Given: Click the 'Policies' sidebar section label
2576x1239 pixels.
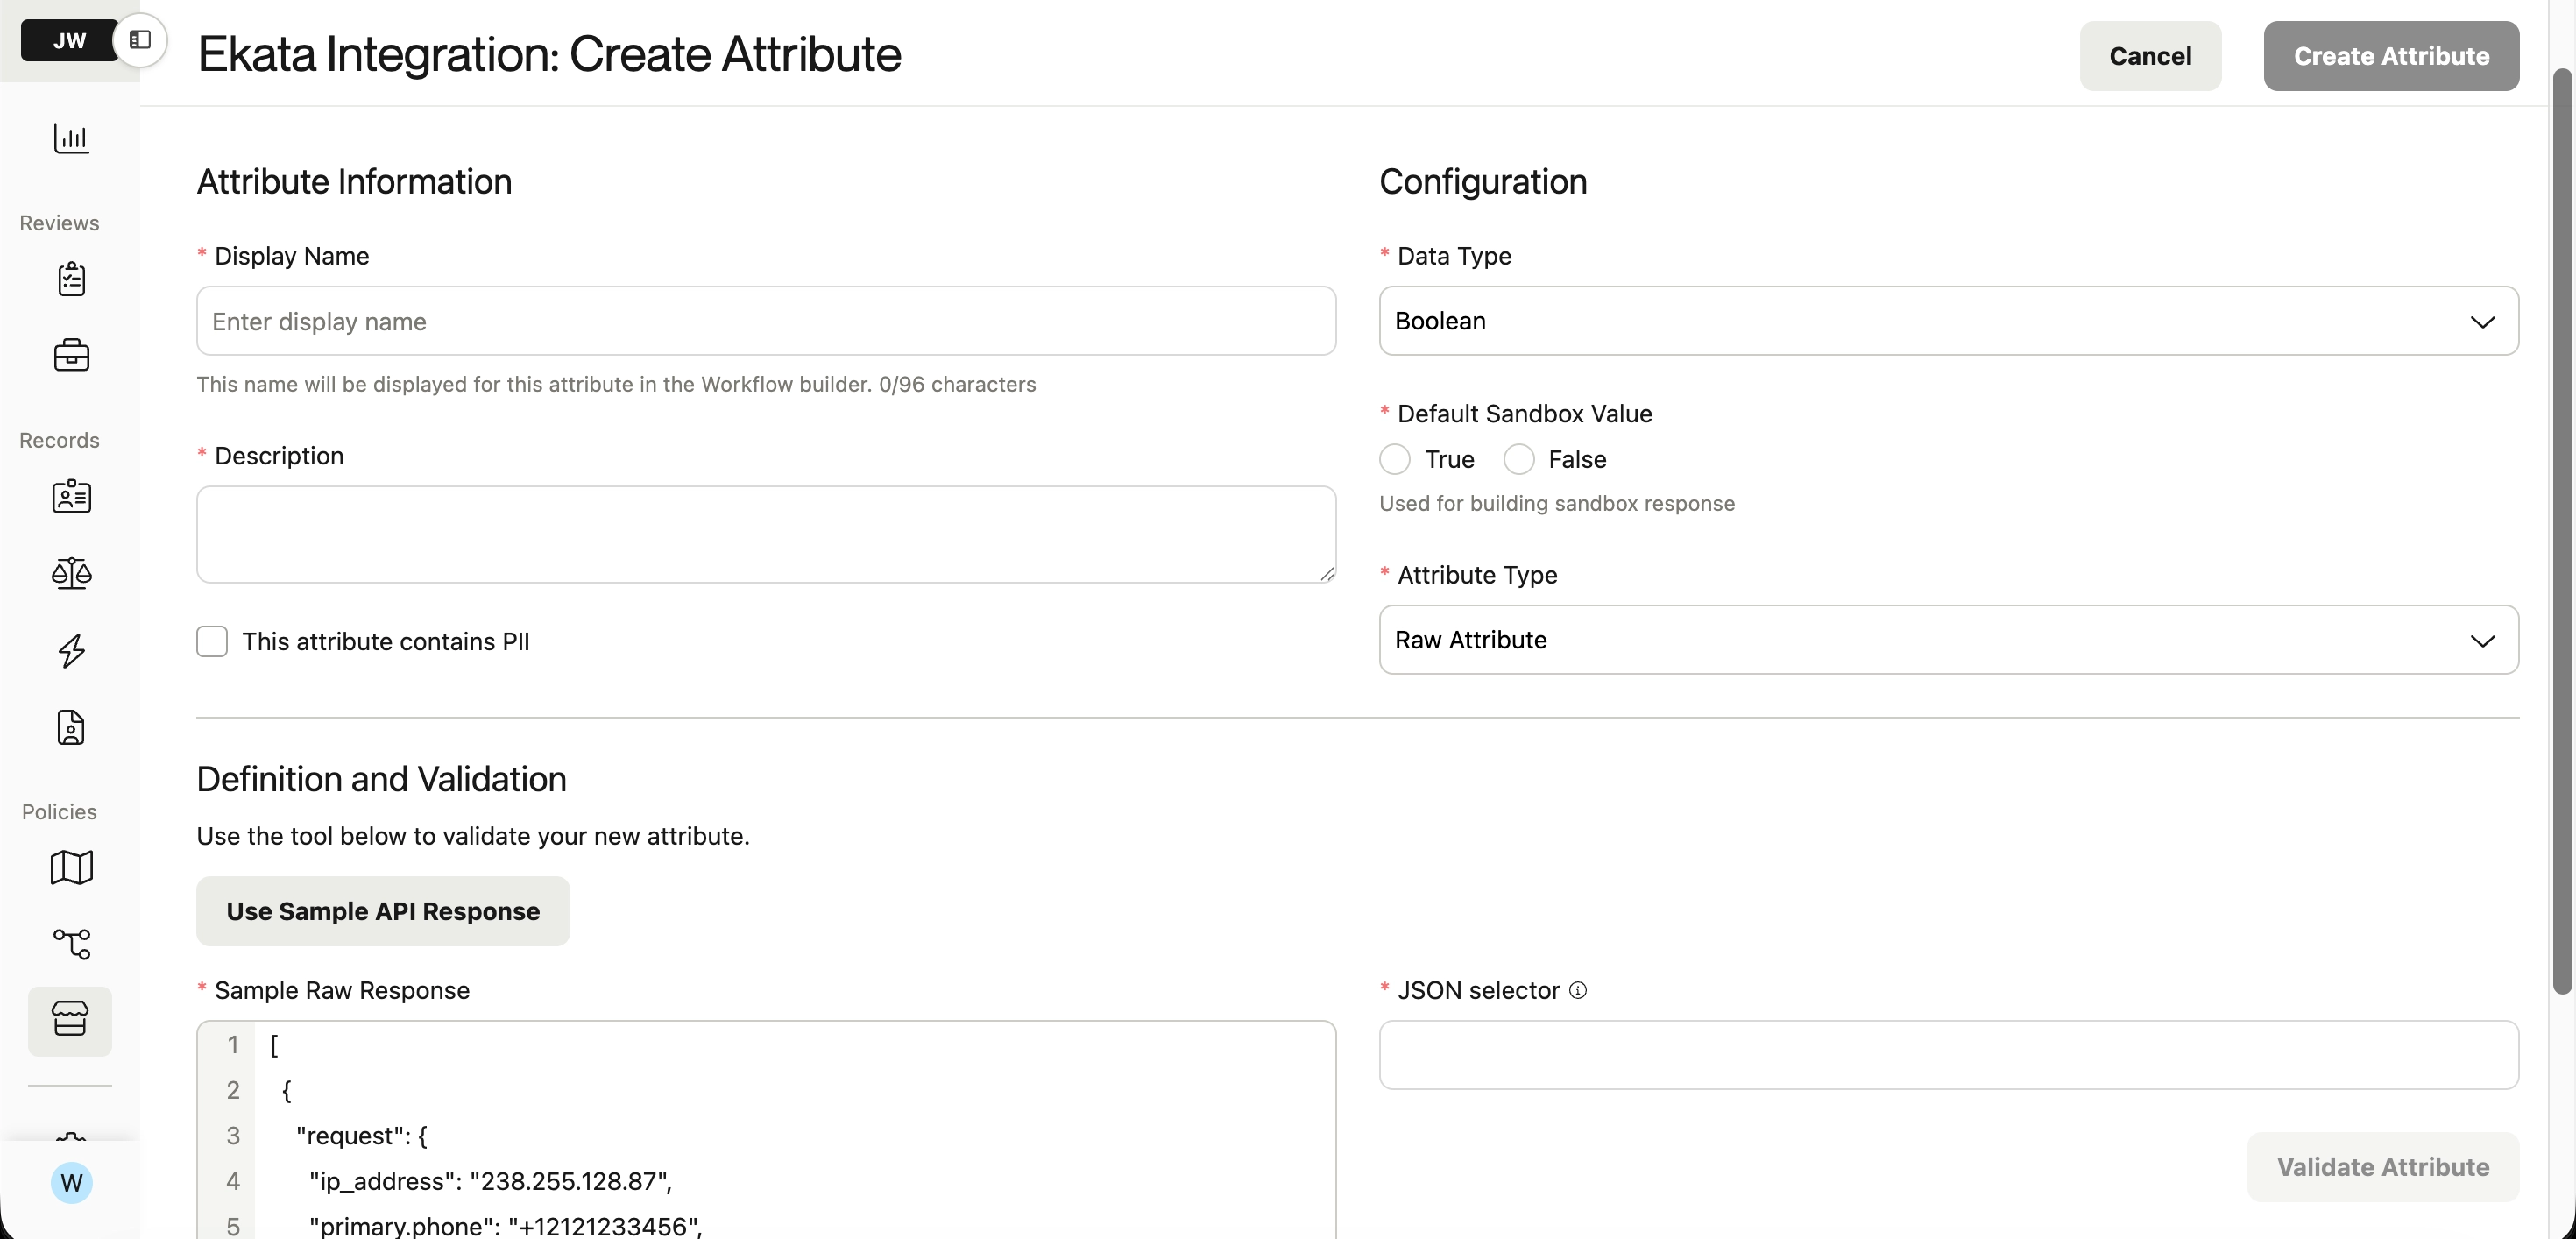Looking at the screenshot, I should coord(59,811).
